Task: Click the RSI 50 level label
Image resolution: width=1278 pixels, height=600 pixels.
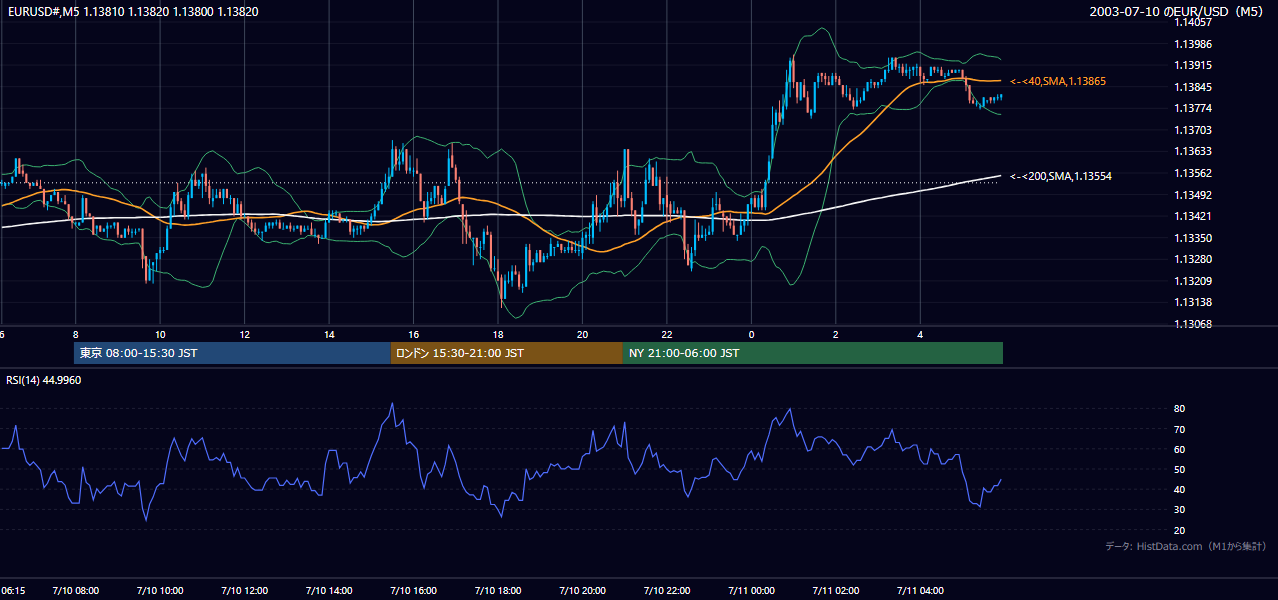Action: pos(1179,469)
